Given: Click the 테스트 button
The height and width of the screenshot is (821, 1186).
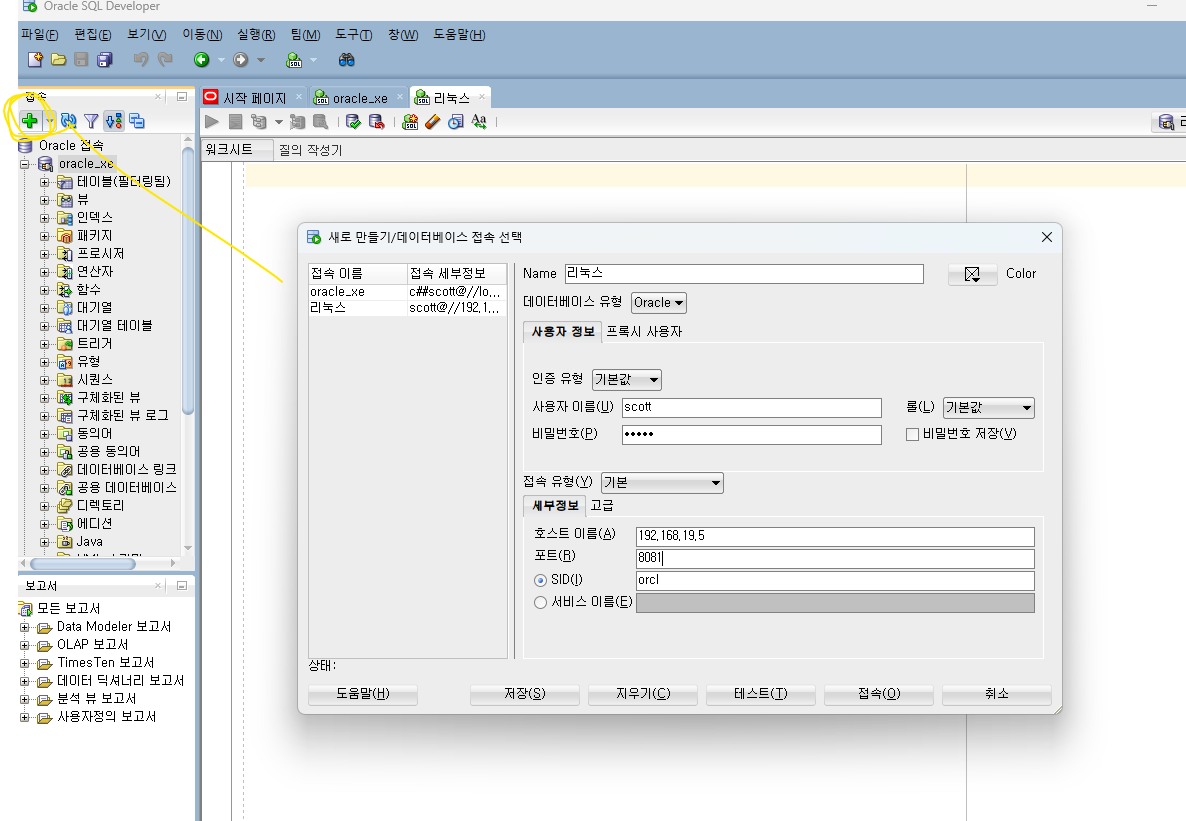Looking at the screenshot, I should [x=761, y=694].
